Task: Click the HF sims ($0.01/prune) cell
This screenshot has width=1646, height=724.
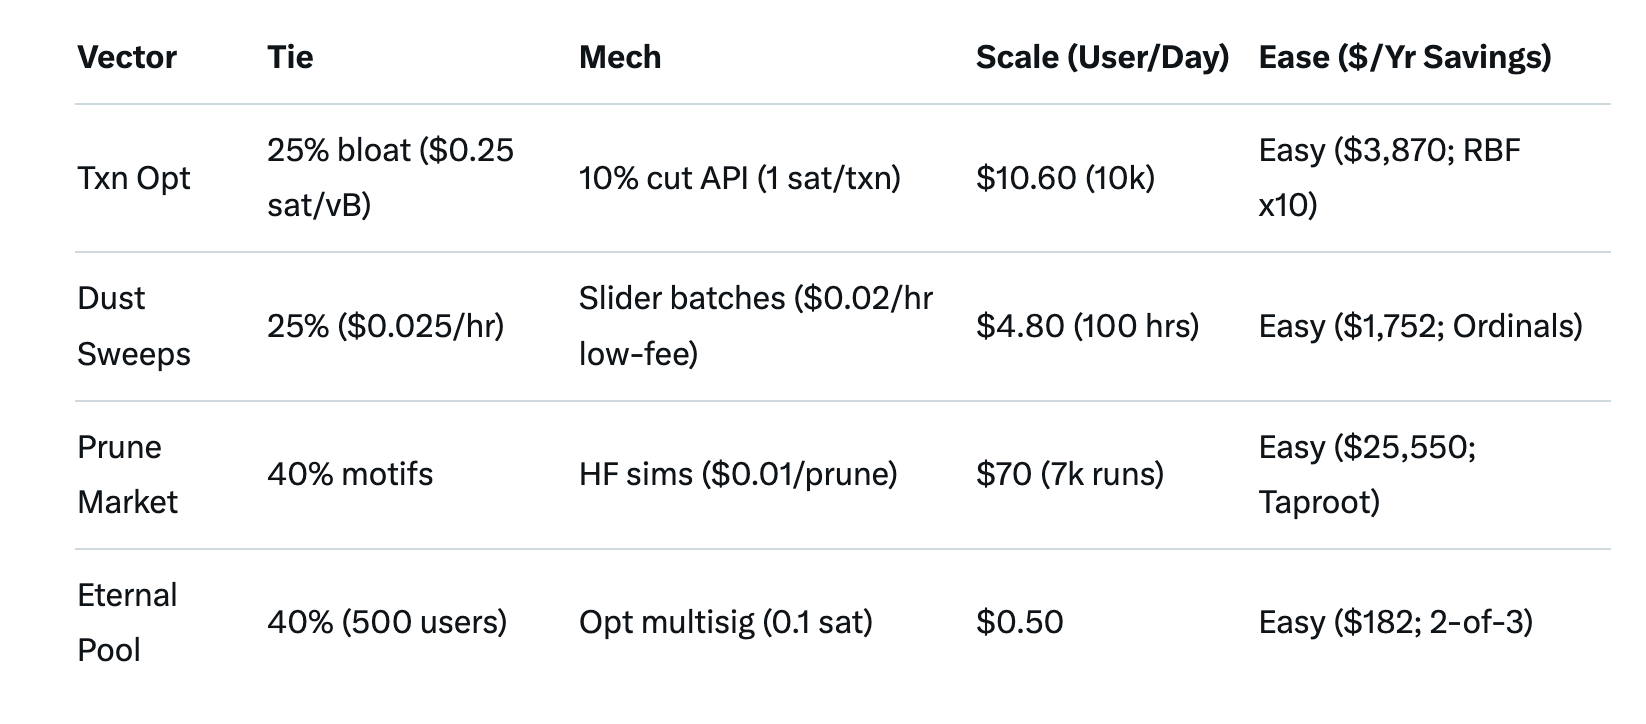Action: tap(738, 474)
